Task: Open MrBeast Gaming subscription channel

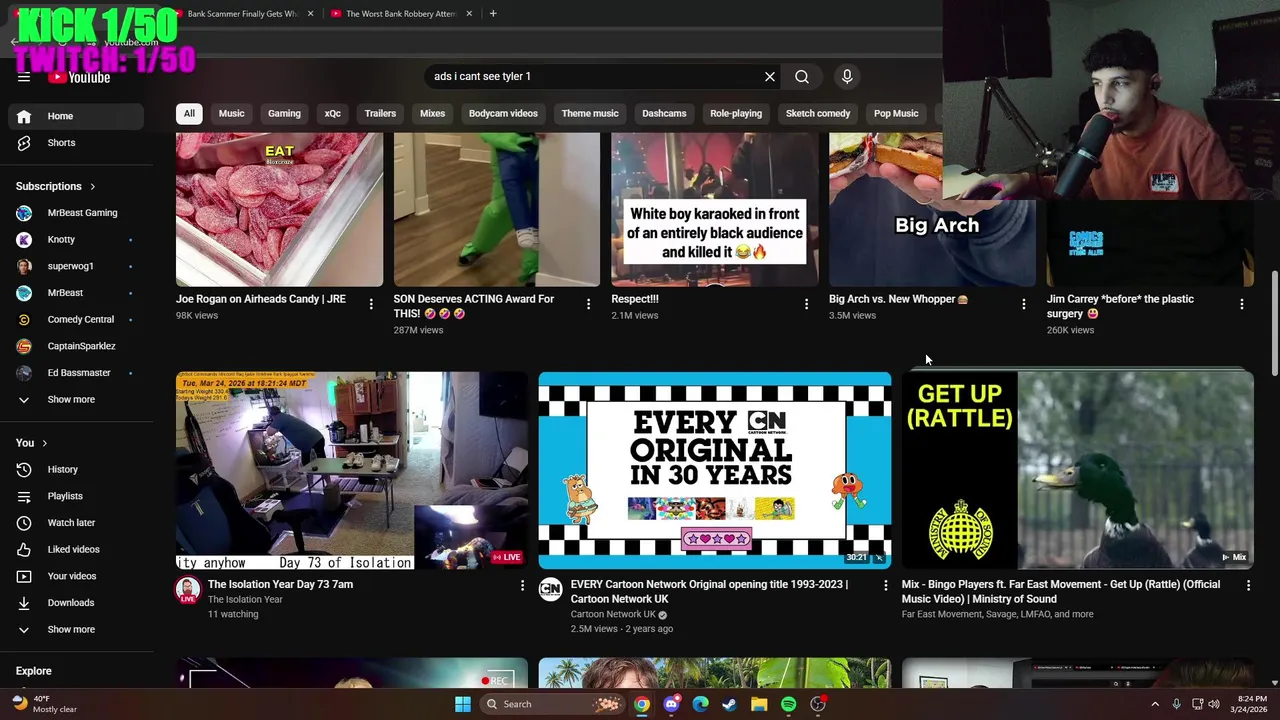Action: coord(76,213)
